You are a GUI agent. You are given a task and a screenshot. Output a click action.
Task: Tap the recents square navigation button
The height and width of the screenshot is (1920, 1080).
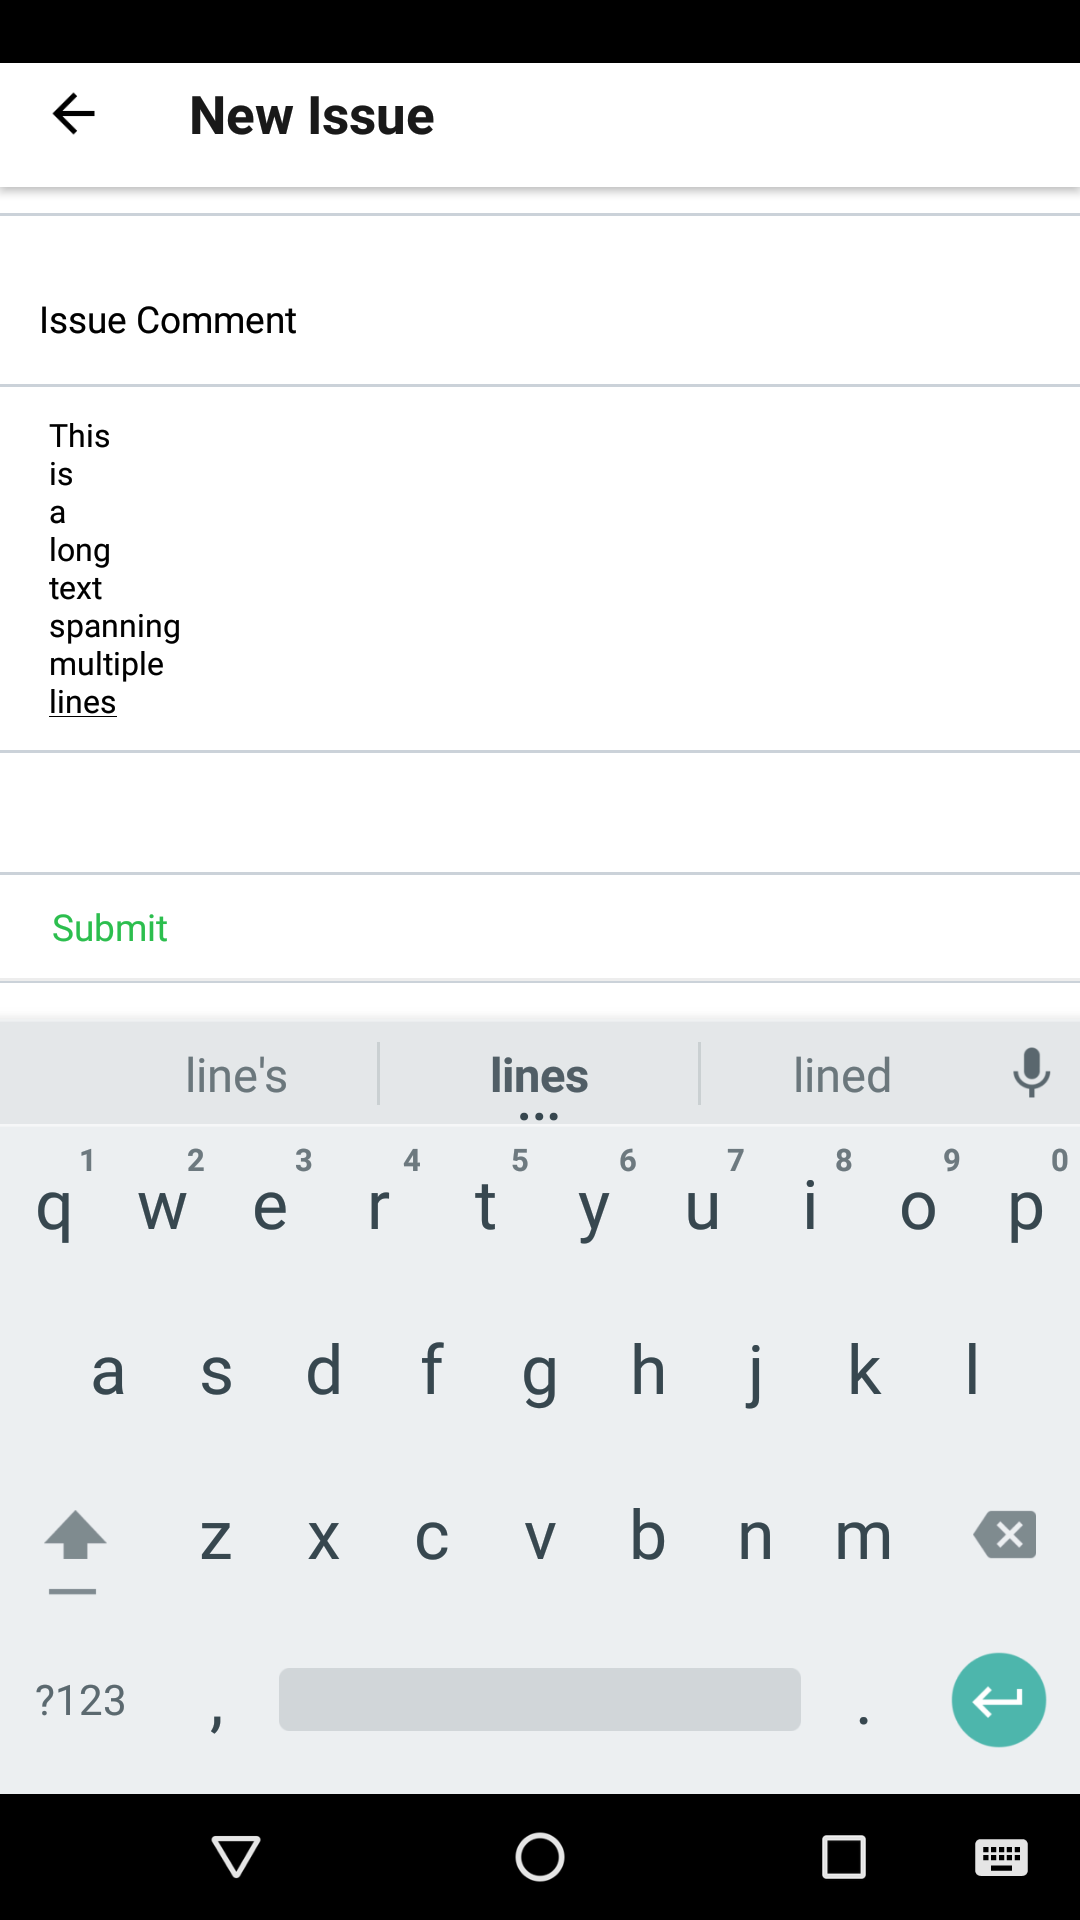point(844,1857)
